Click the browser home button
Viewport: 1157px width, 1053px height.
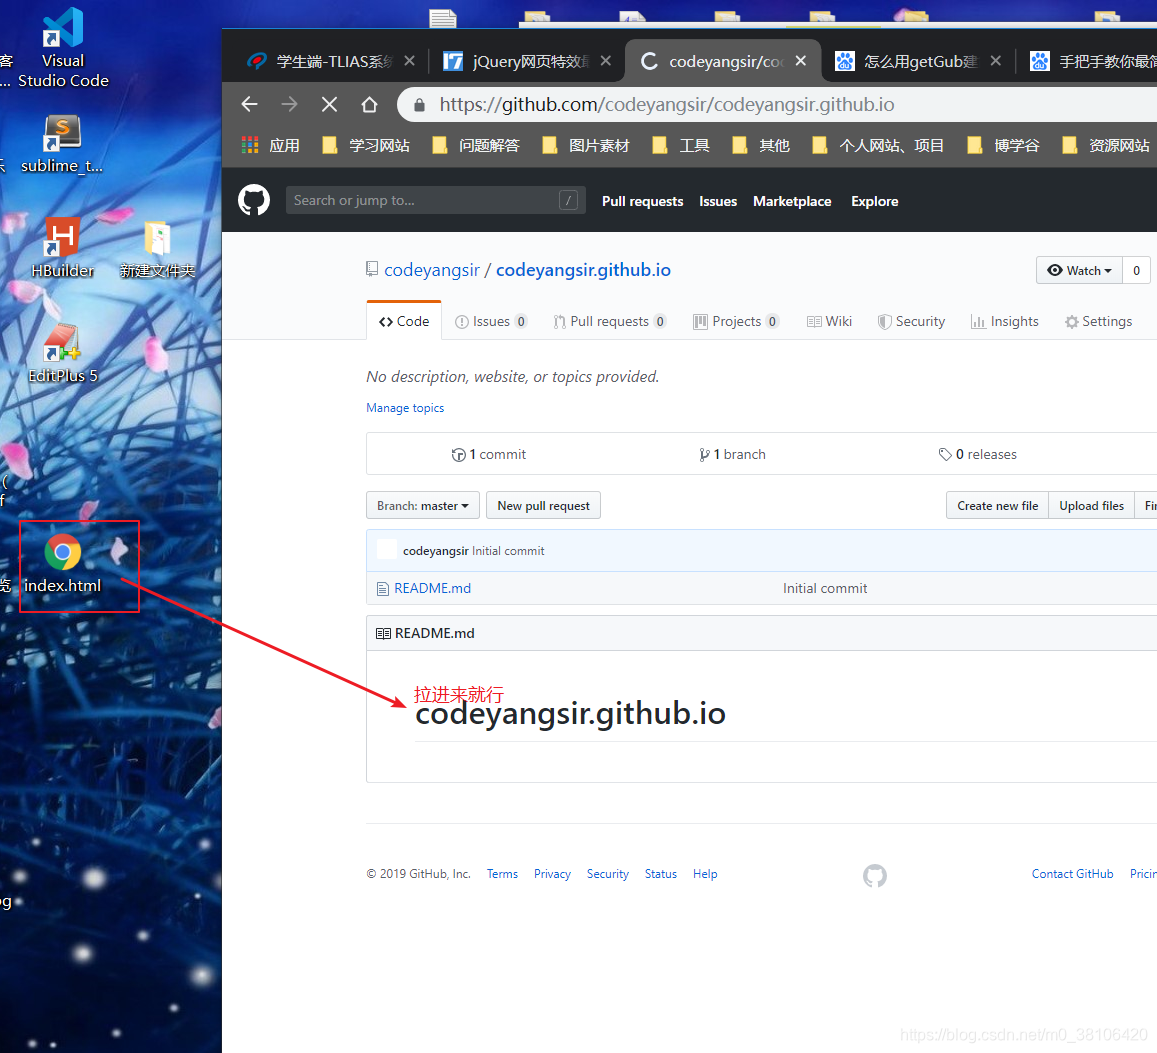tap(369, 105)
